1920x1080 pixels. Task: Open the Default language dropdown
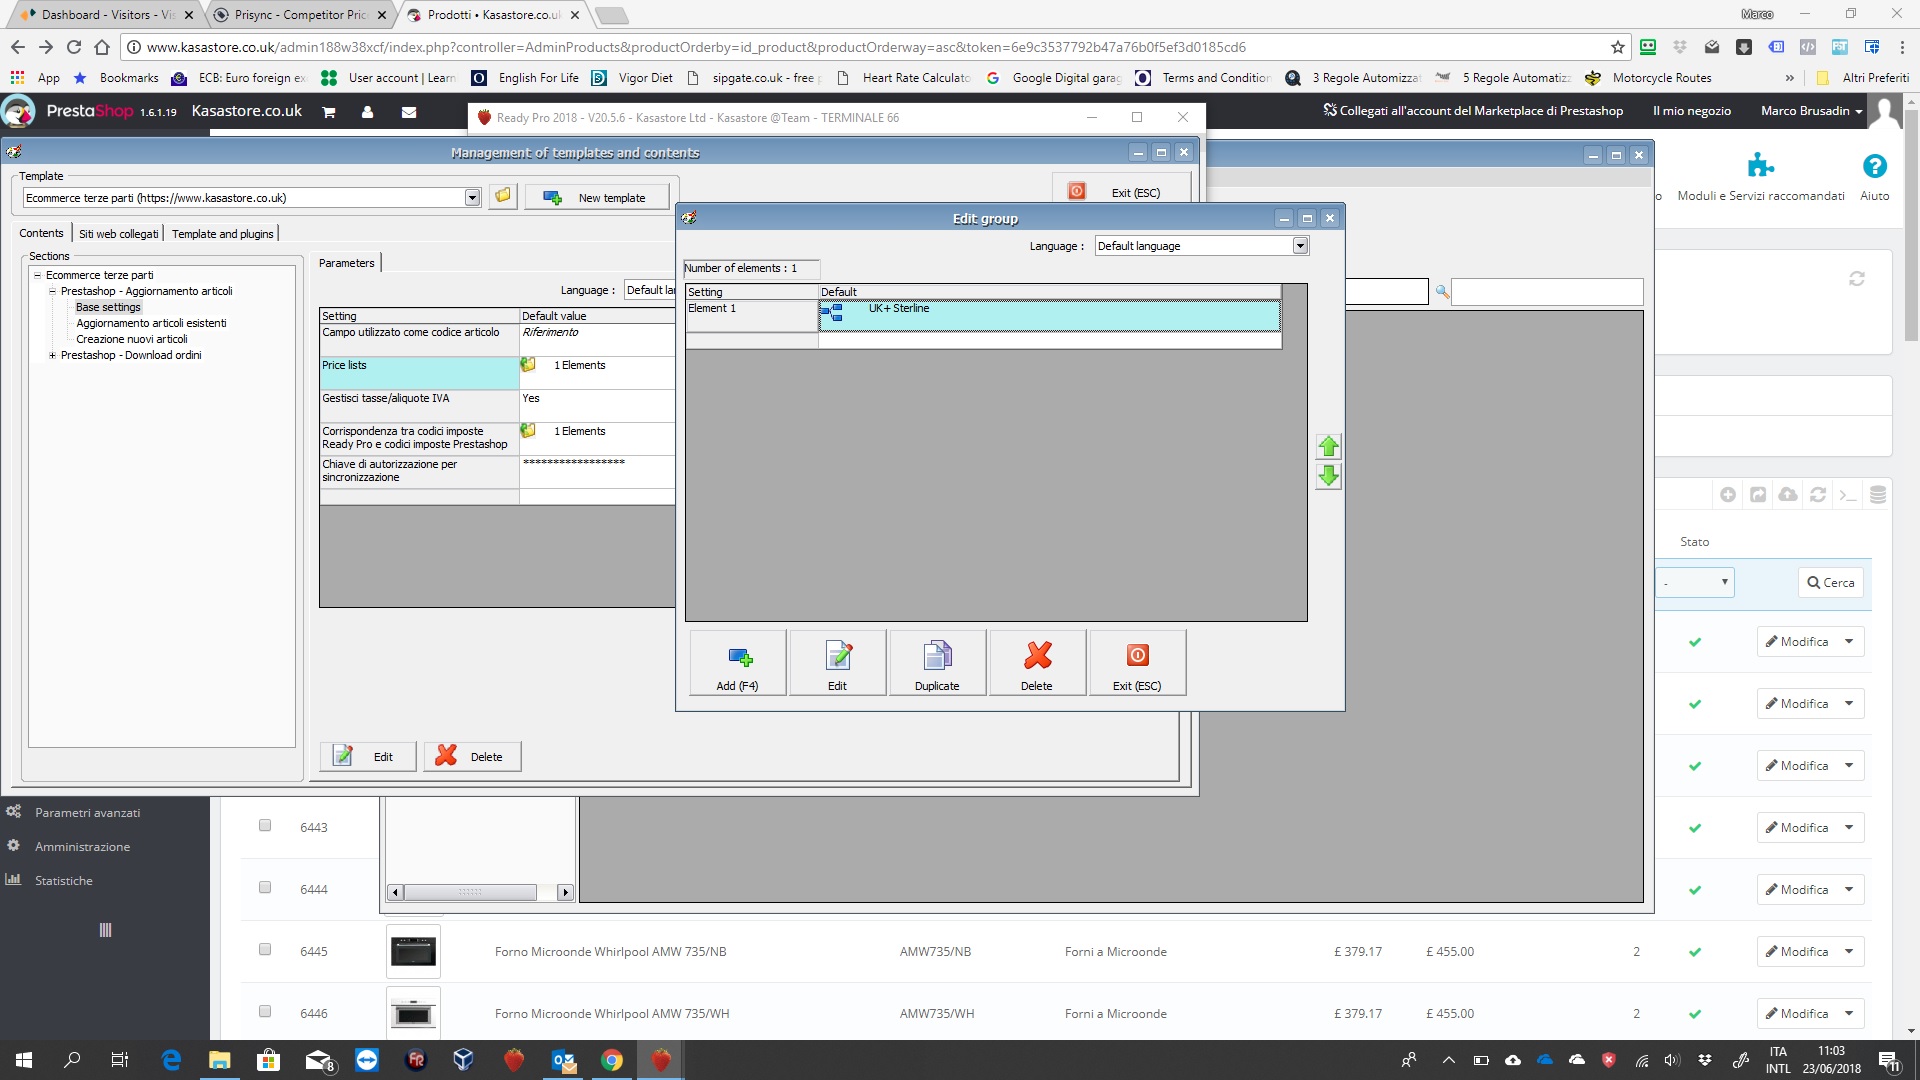point(1300,246)
